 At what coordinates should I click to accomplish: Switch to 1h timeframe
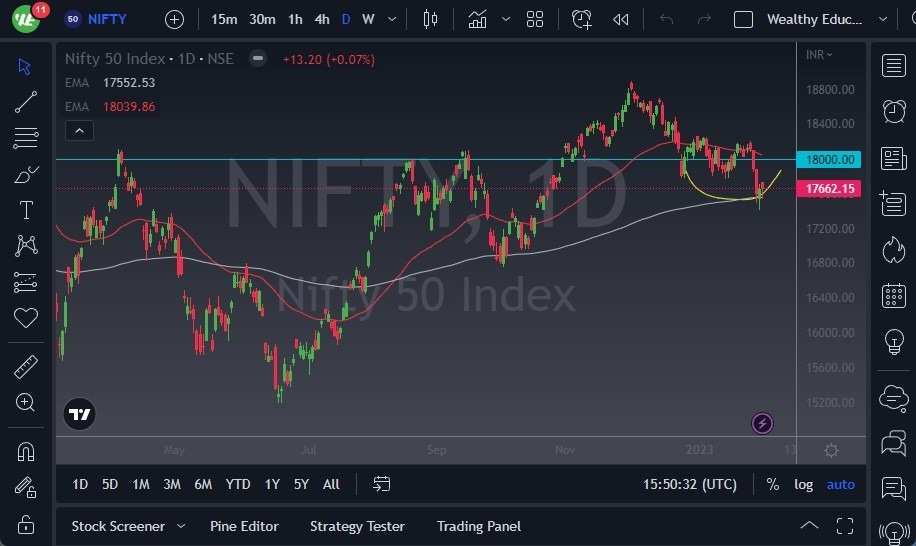coord(296,19)
